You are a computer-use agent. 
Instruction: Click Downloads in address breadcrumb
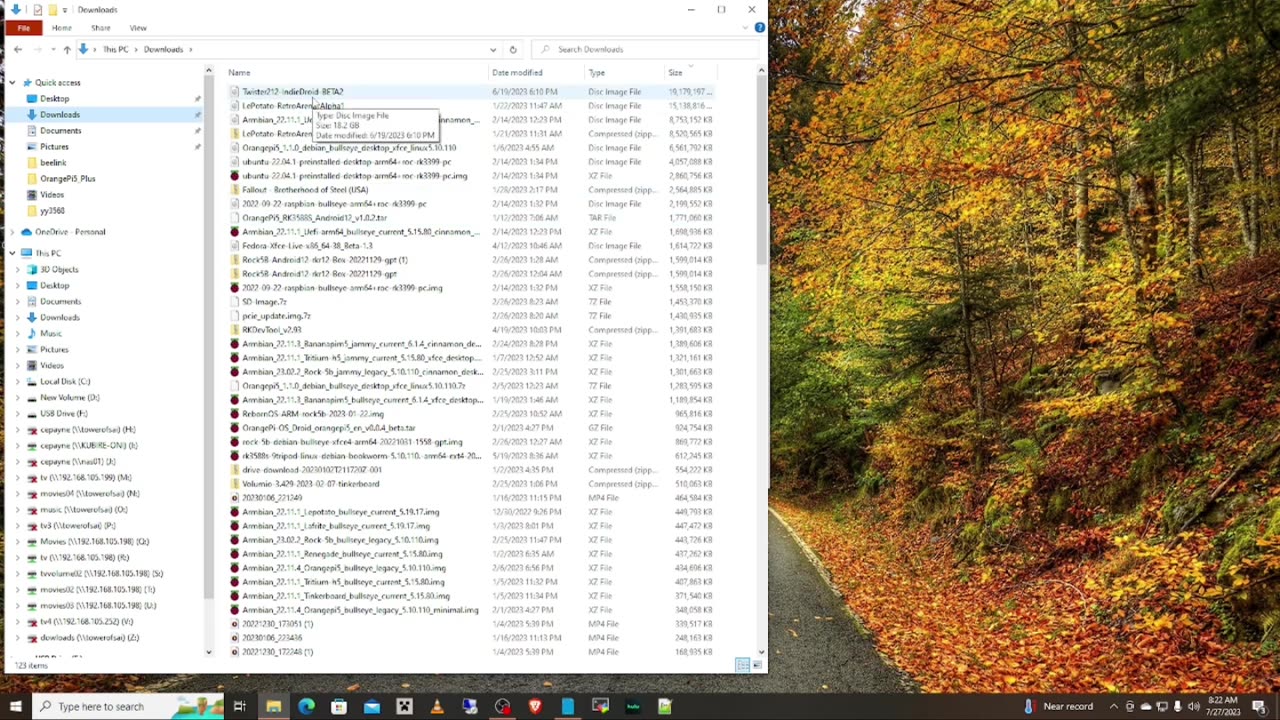pos(163,49)
